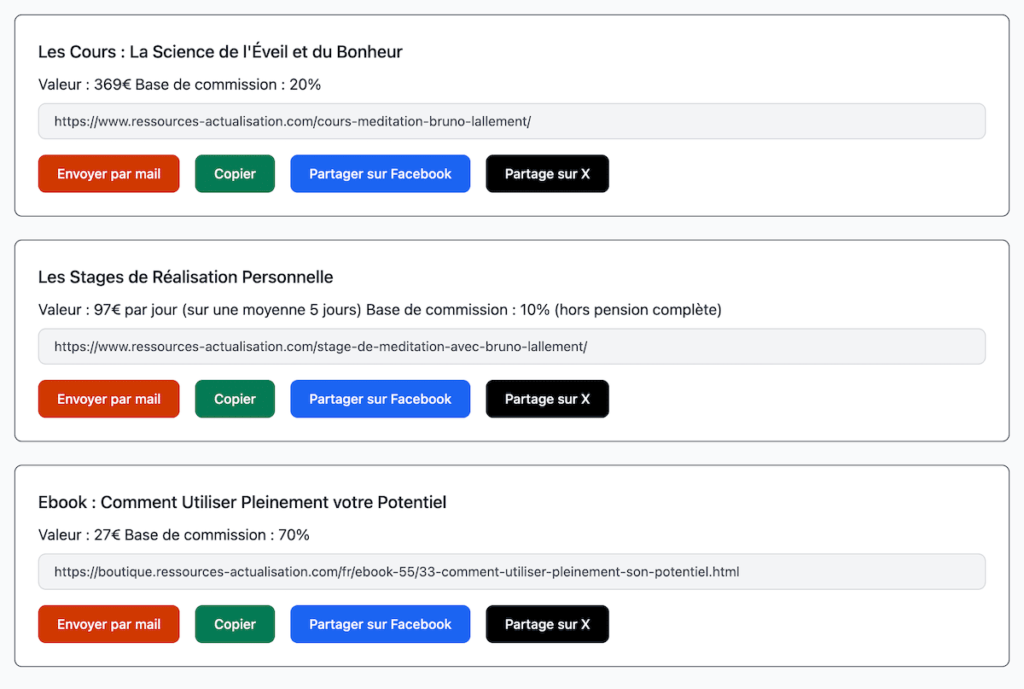Click the Les Cours card heading
Viewport: 1024px width, 689px height.
(219, 51)
